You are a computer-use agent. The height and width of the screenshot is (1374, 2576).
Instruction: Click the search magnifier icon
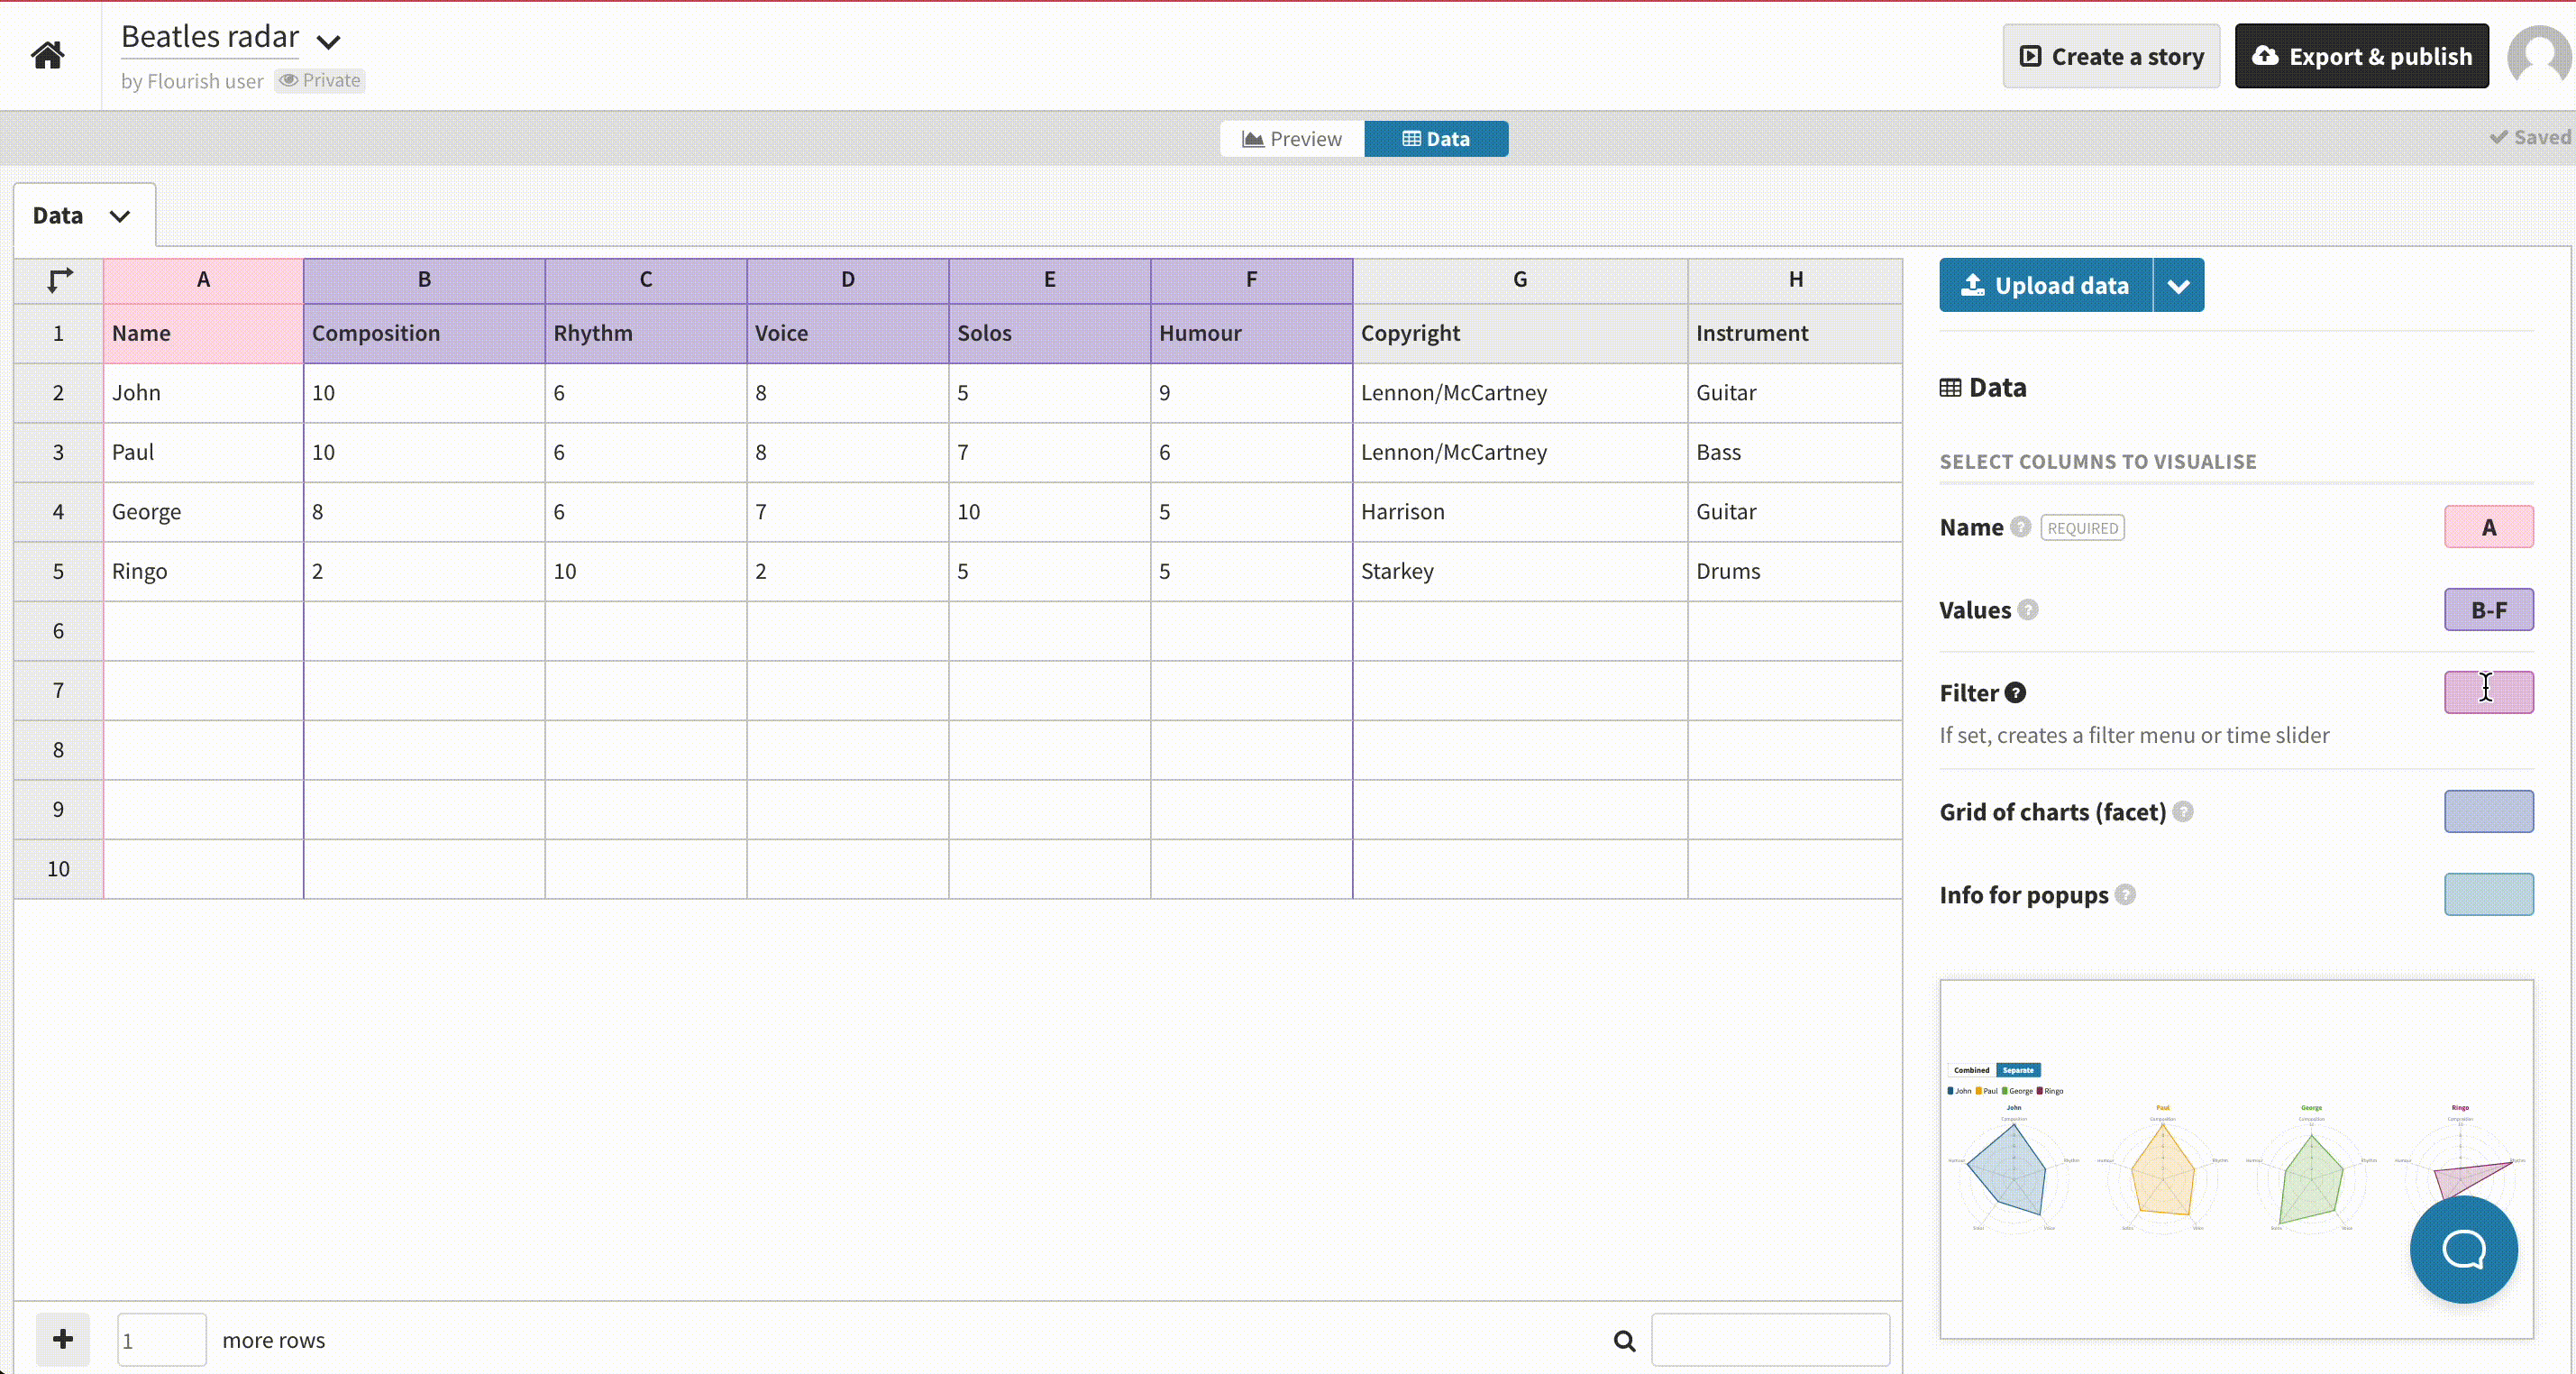point(1624,1341)
